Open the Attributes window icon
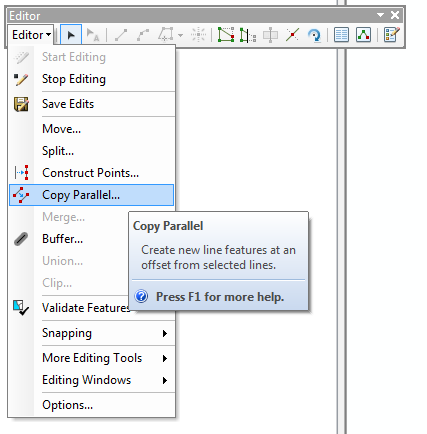This screenshot has width=427, height=434. coord(341,35)
